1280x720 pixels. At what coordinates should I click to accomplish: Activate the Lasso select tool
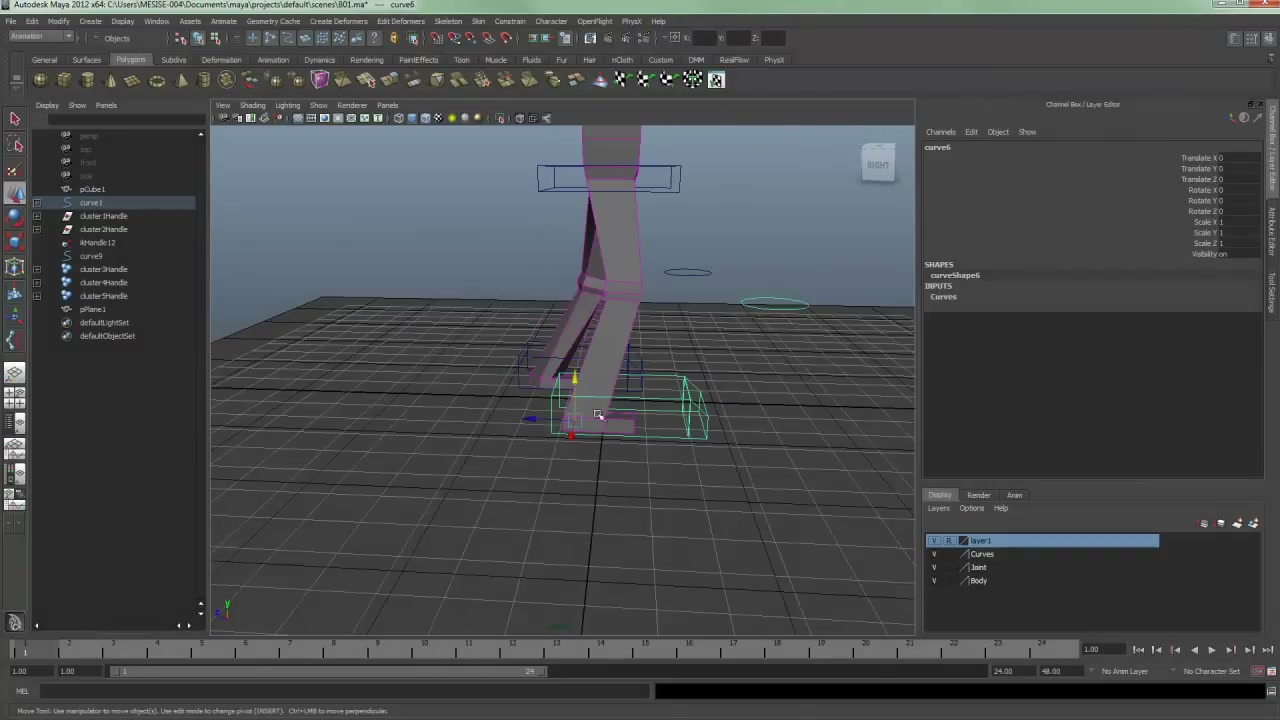(x=14, y=144)
